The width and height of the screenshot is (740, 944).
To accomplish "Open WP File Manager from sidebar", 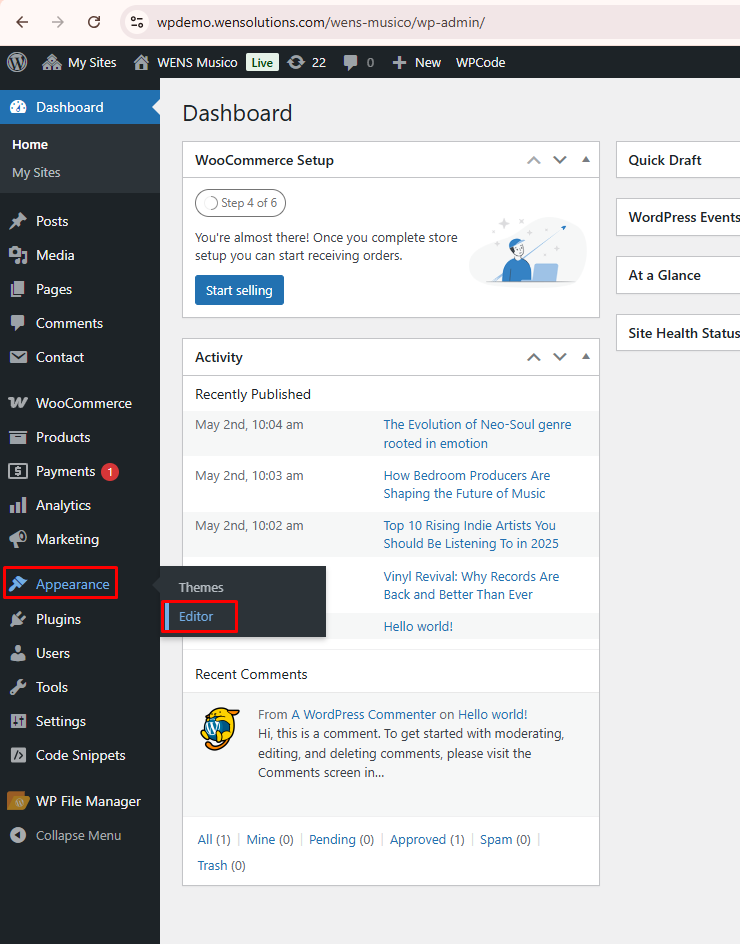I will tap(80, 801).
